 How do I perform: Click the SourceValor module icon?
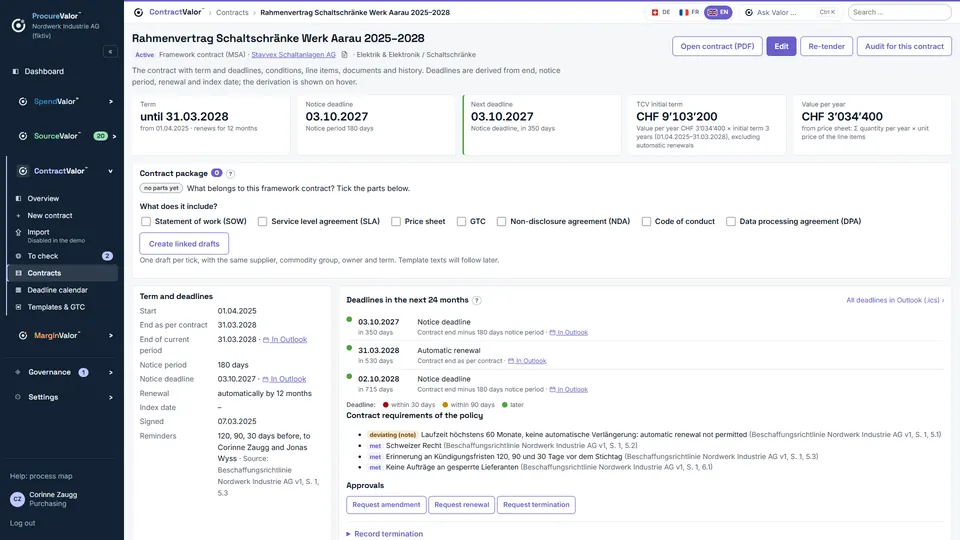(x=23, y=136)
